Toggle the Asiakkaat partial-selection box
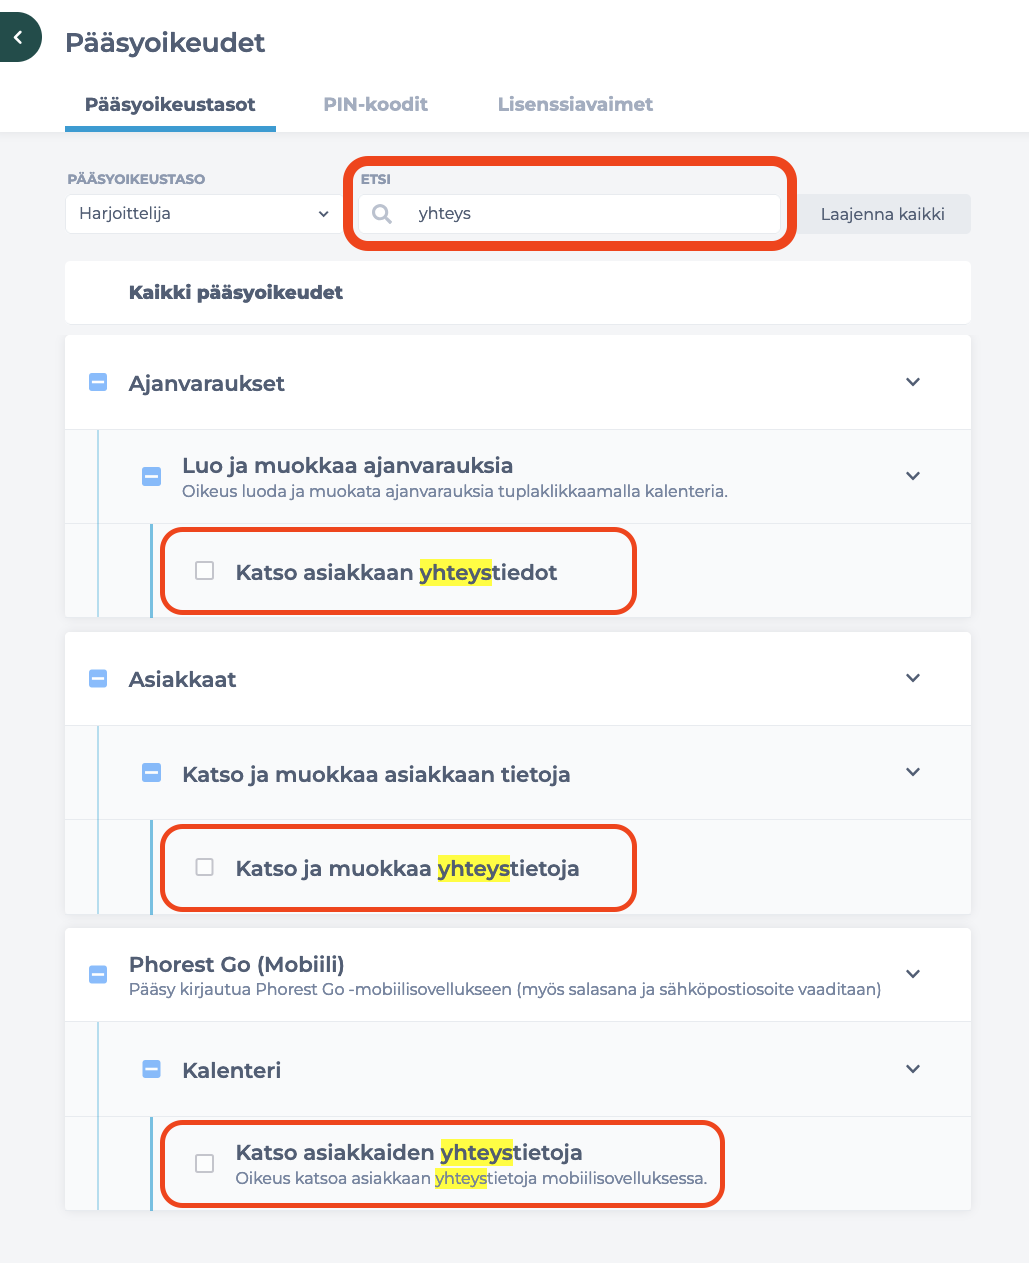Screen dimensions: 1029x1263 point(98,679)
